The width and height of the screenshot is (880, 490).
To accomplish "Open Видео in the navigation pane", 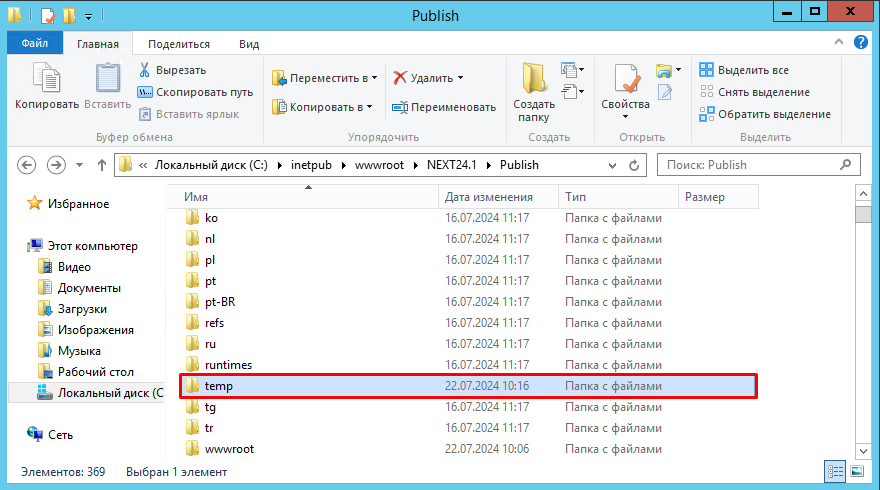I will (x=64, y=267).
